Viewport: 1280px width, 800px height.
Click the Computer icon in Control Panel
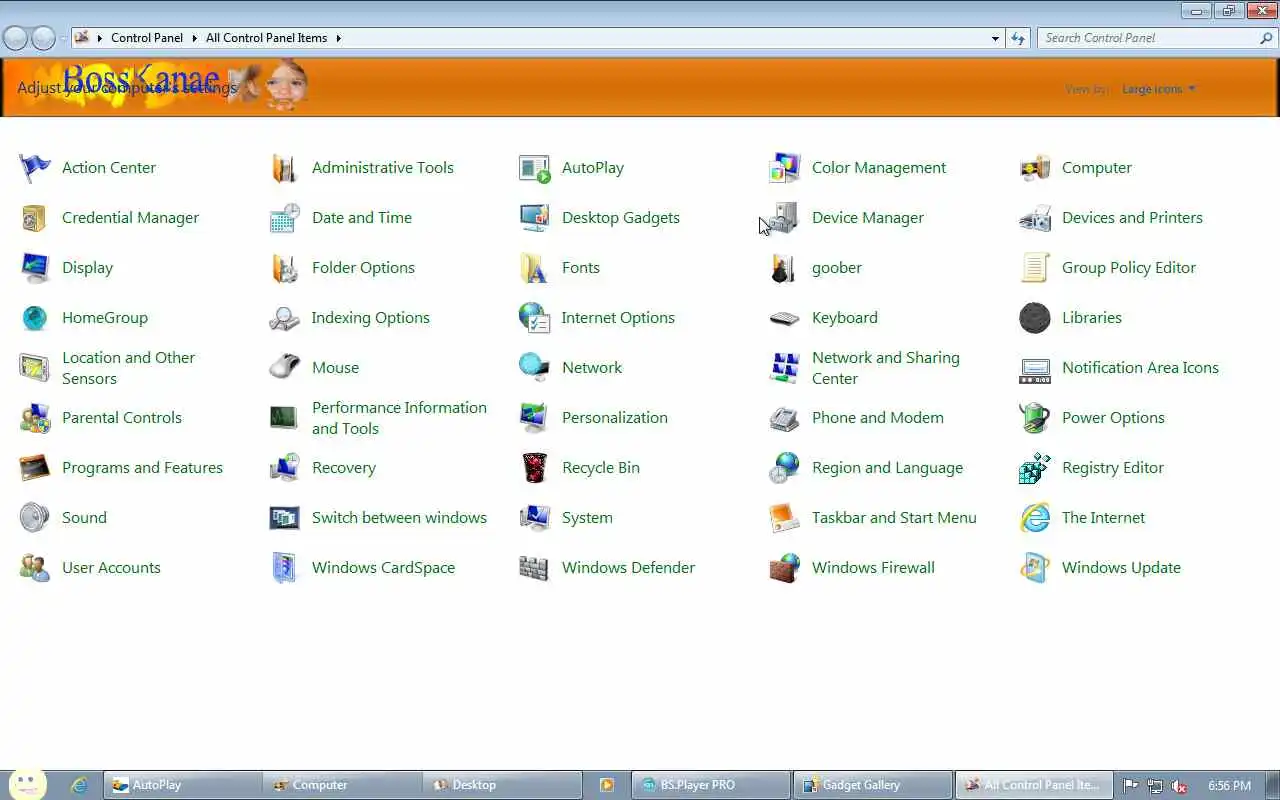click(x=1035, y=168)
